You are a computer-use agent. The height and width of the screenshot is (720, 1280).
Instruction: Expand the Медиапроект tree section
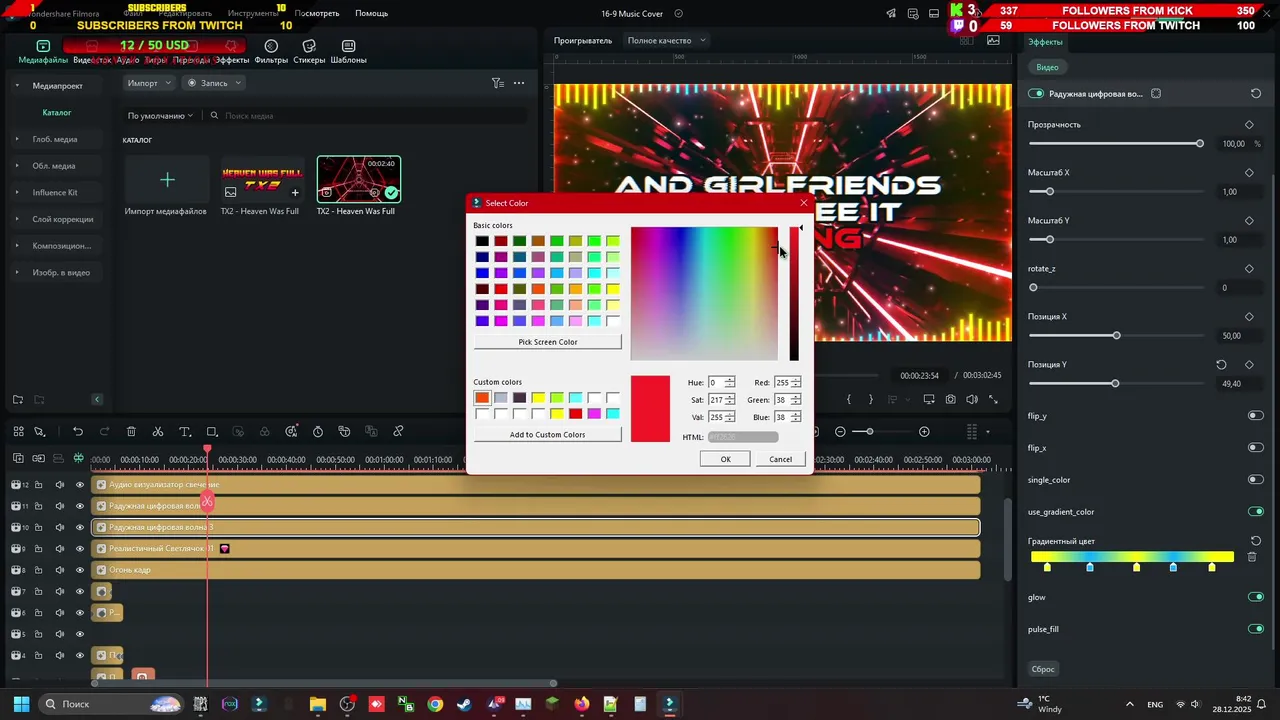coord(17,86)
